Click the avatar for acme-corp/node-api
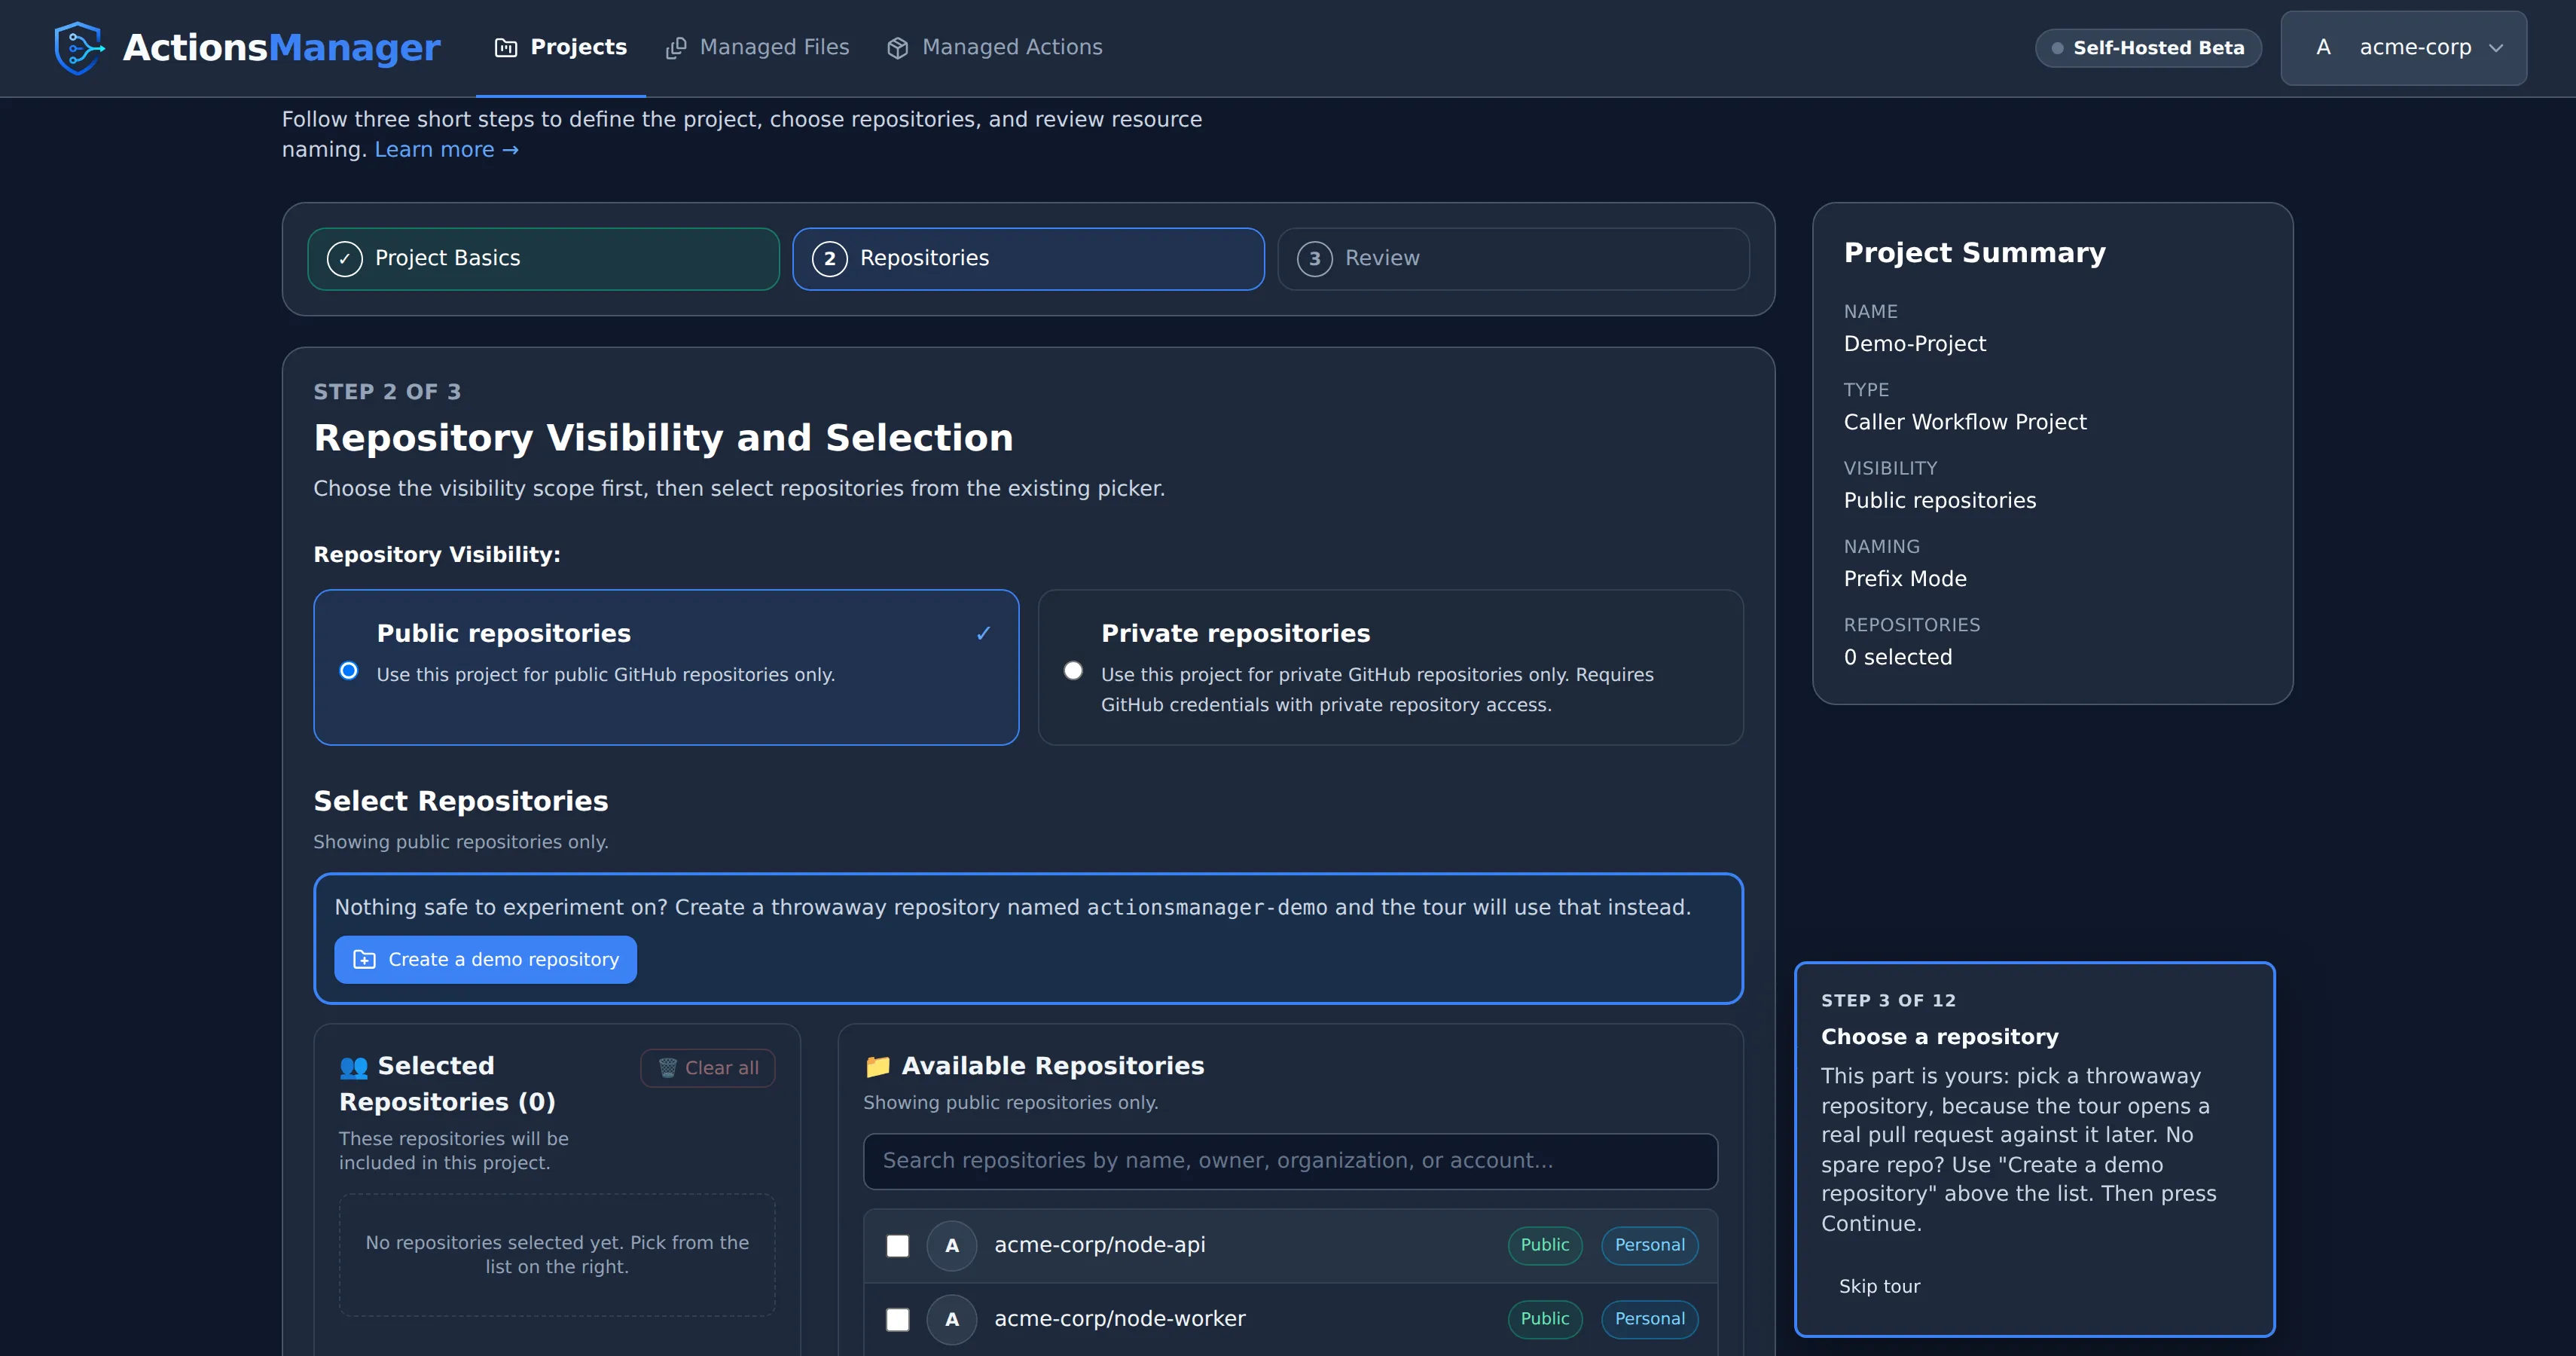The height and width of the screenshot is (1356, 2576). pos(952,1246)
